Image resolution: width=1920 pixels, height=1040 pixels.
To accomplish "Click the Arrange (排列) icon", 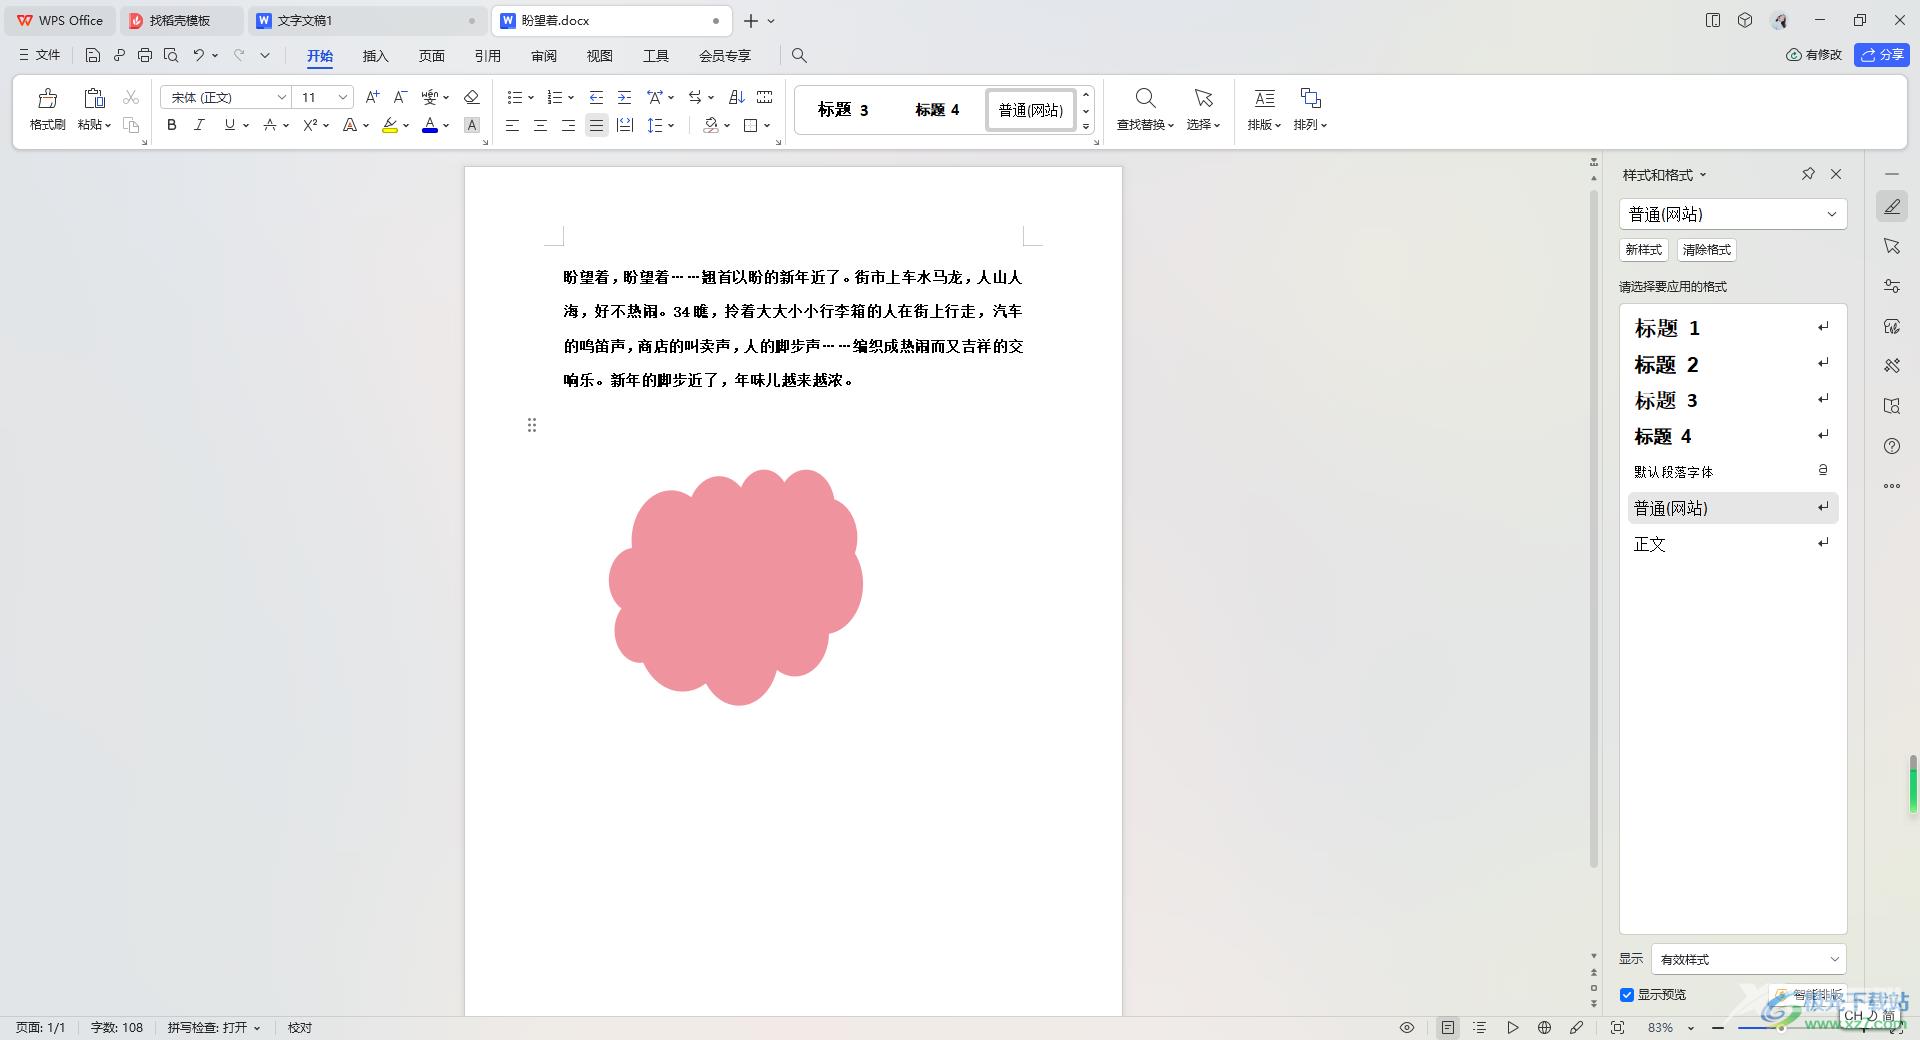I will [1310, 98].
